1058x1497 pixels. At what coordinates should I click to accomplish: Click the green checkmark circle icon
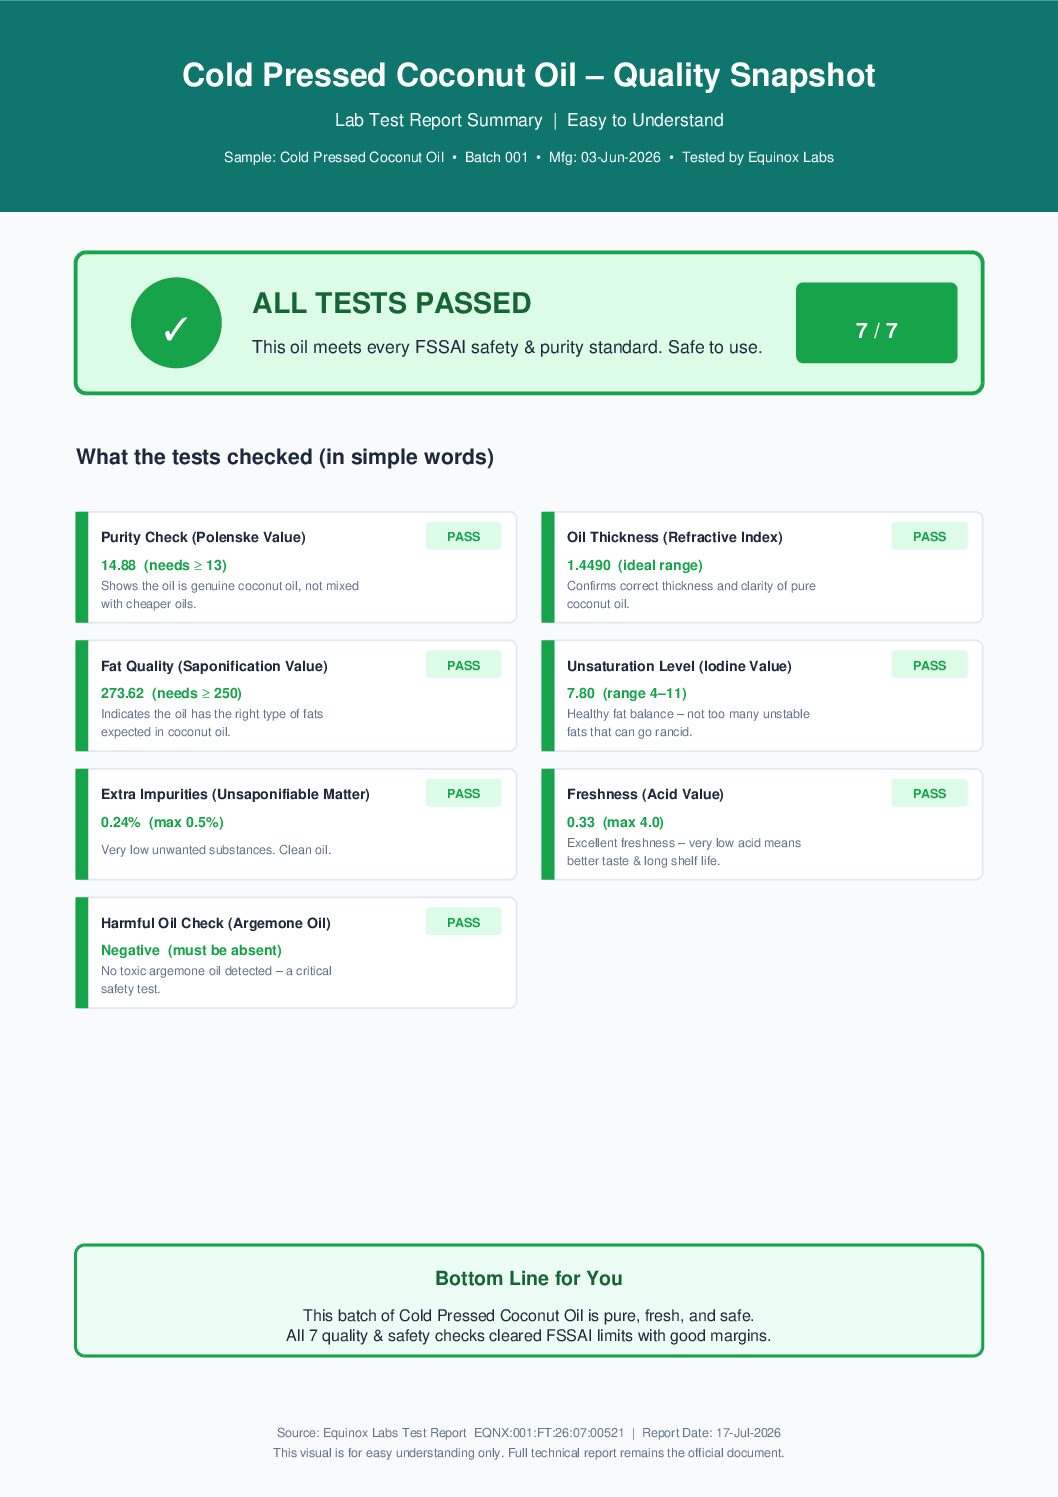176,323
